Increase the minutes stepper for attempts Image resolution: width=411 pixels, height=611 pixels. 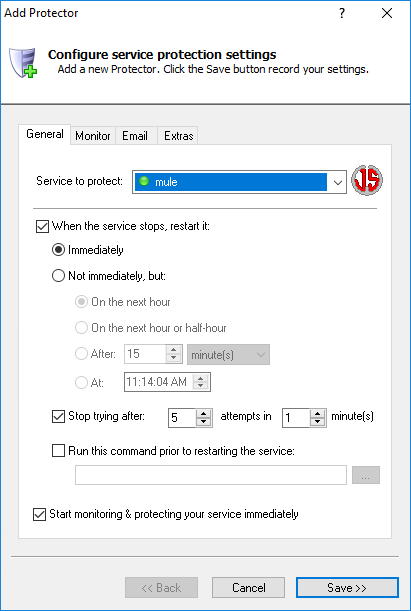click(x=318, y=413)
